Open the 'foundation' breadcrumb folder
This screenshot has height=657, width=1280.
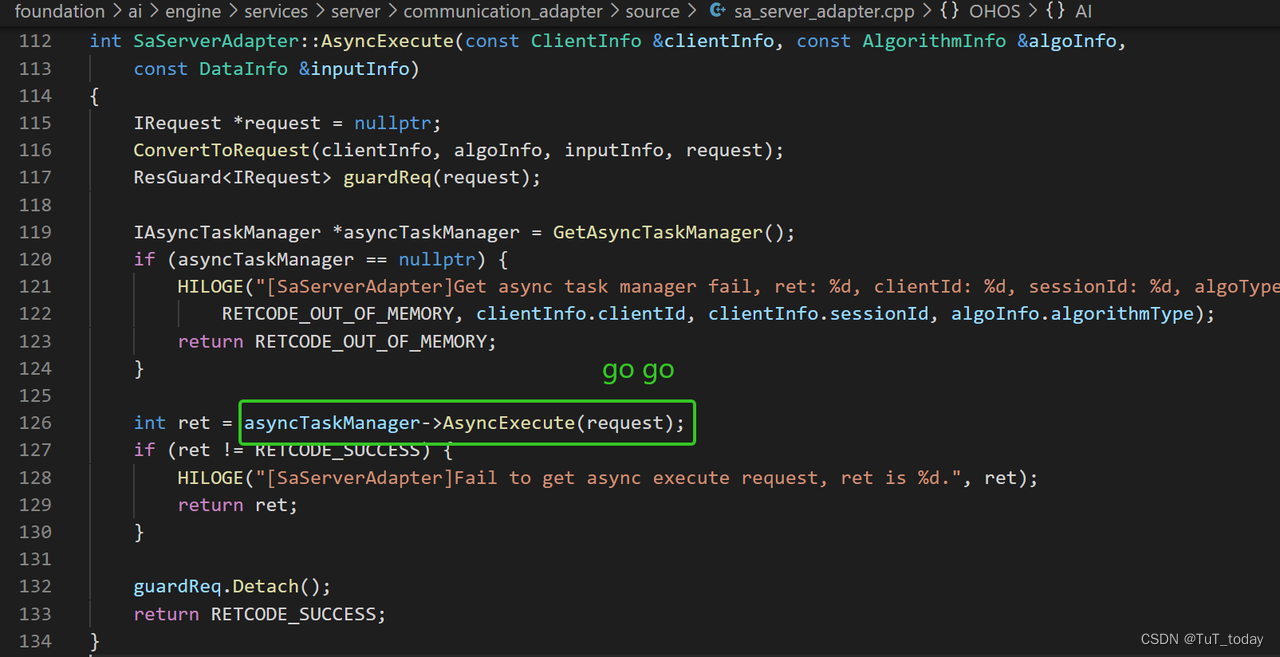[x=59, y=12]
